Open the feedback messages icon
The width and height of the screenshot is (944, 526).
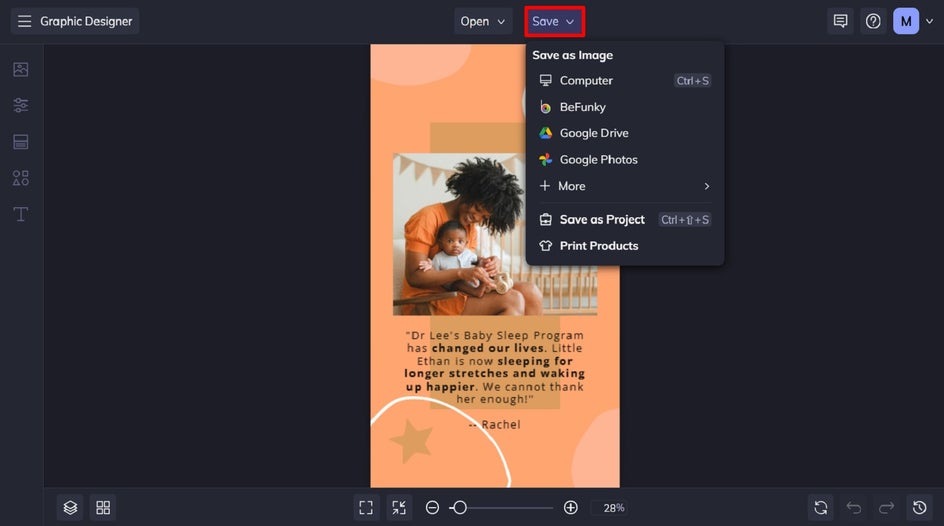click(x=840, y=22)
